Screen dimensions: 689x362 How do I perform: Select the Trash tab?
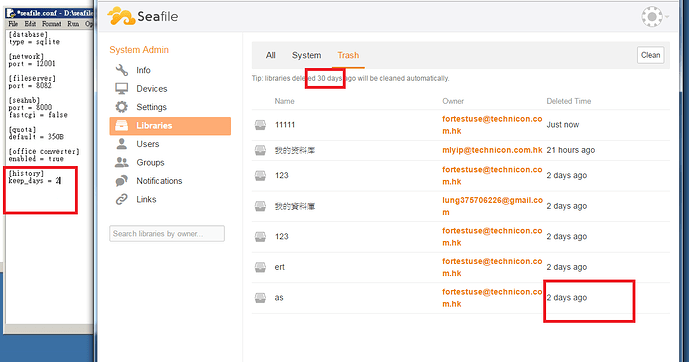point(348,55)
